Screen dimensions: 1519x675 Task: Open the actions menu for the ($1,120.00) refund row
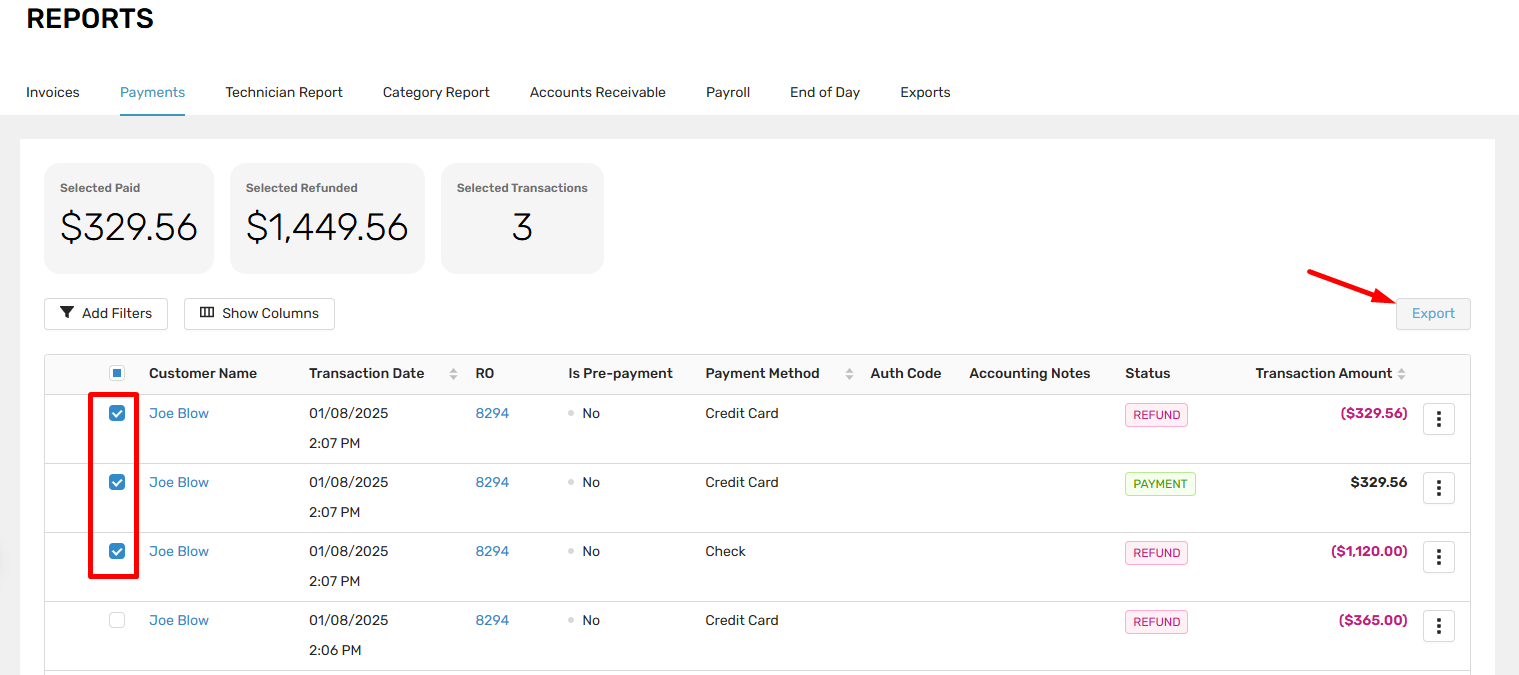pos(1438,557)
